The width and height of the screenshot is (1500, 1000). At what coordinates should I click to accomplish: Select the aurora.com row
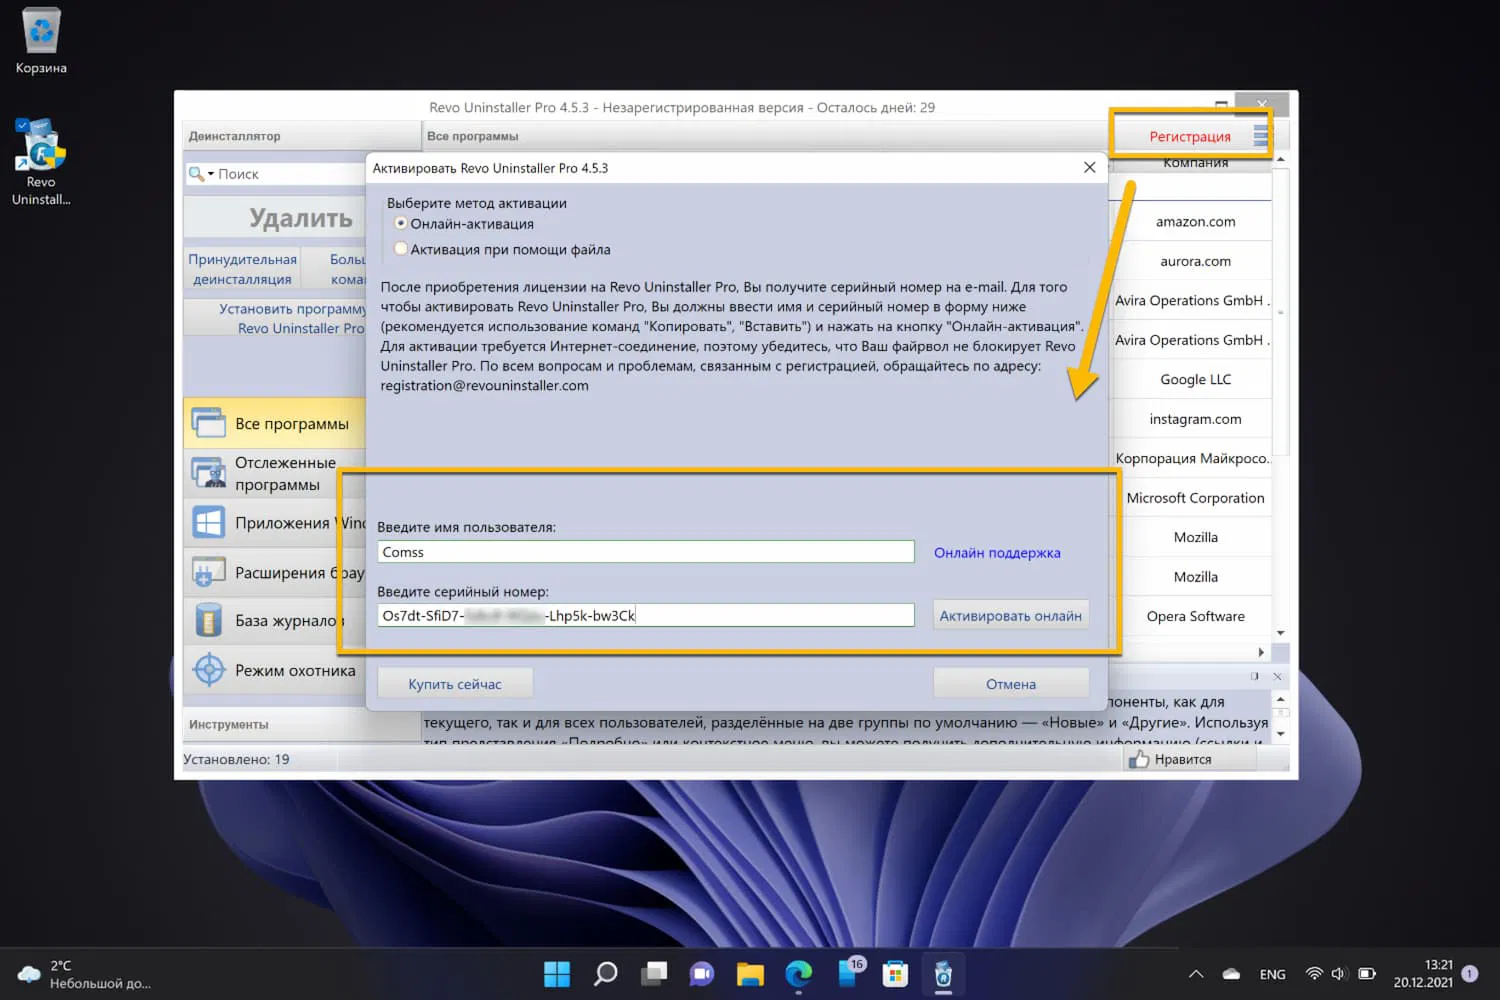tap(1195, 261)
